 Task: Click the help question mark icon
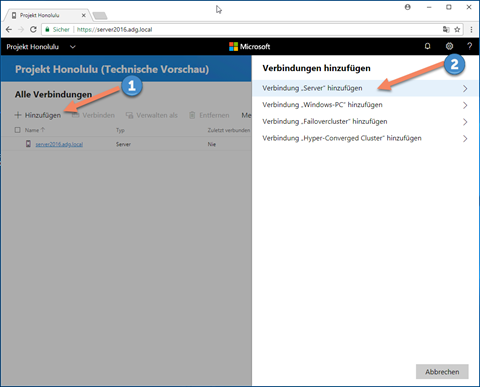470,46
